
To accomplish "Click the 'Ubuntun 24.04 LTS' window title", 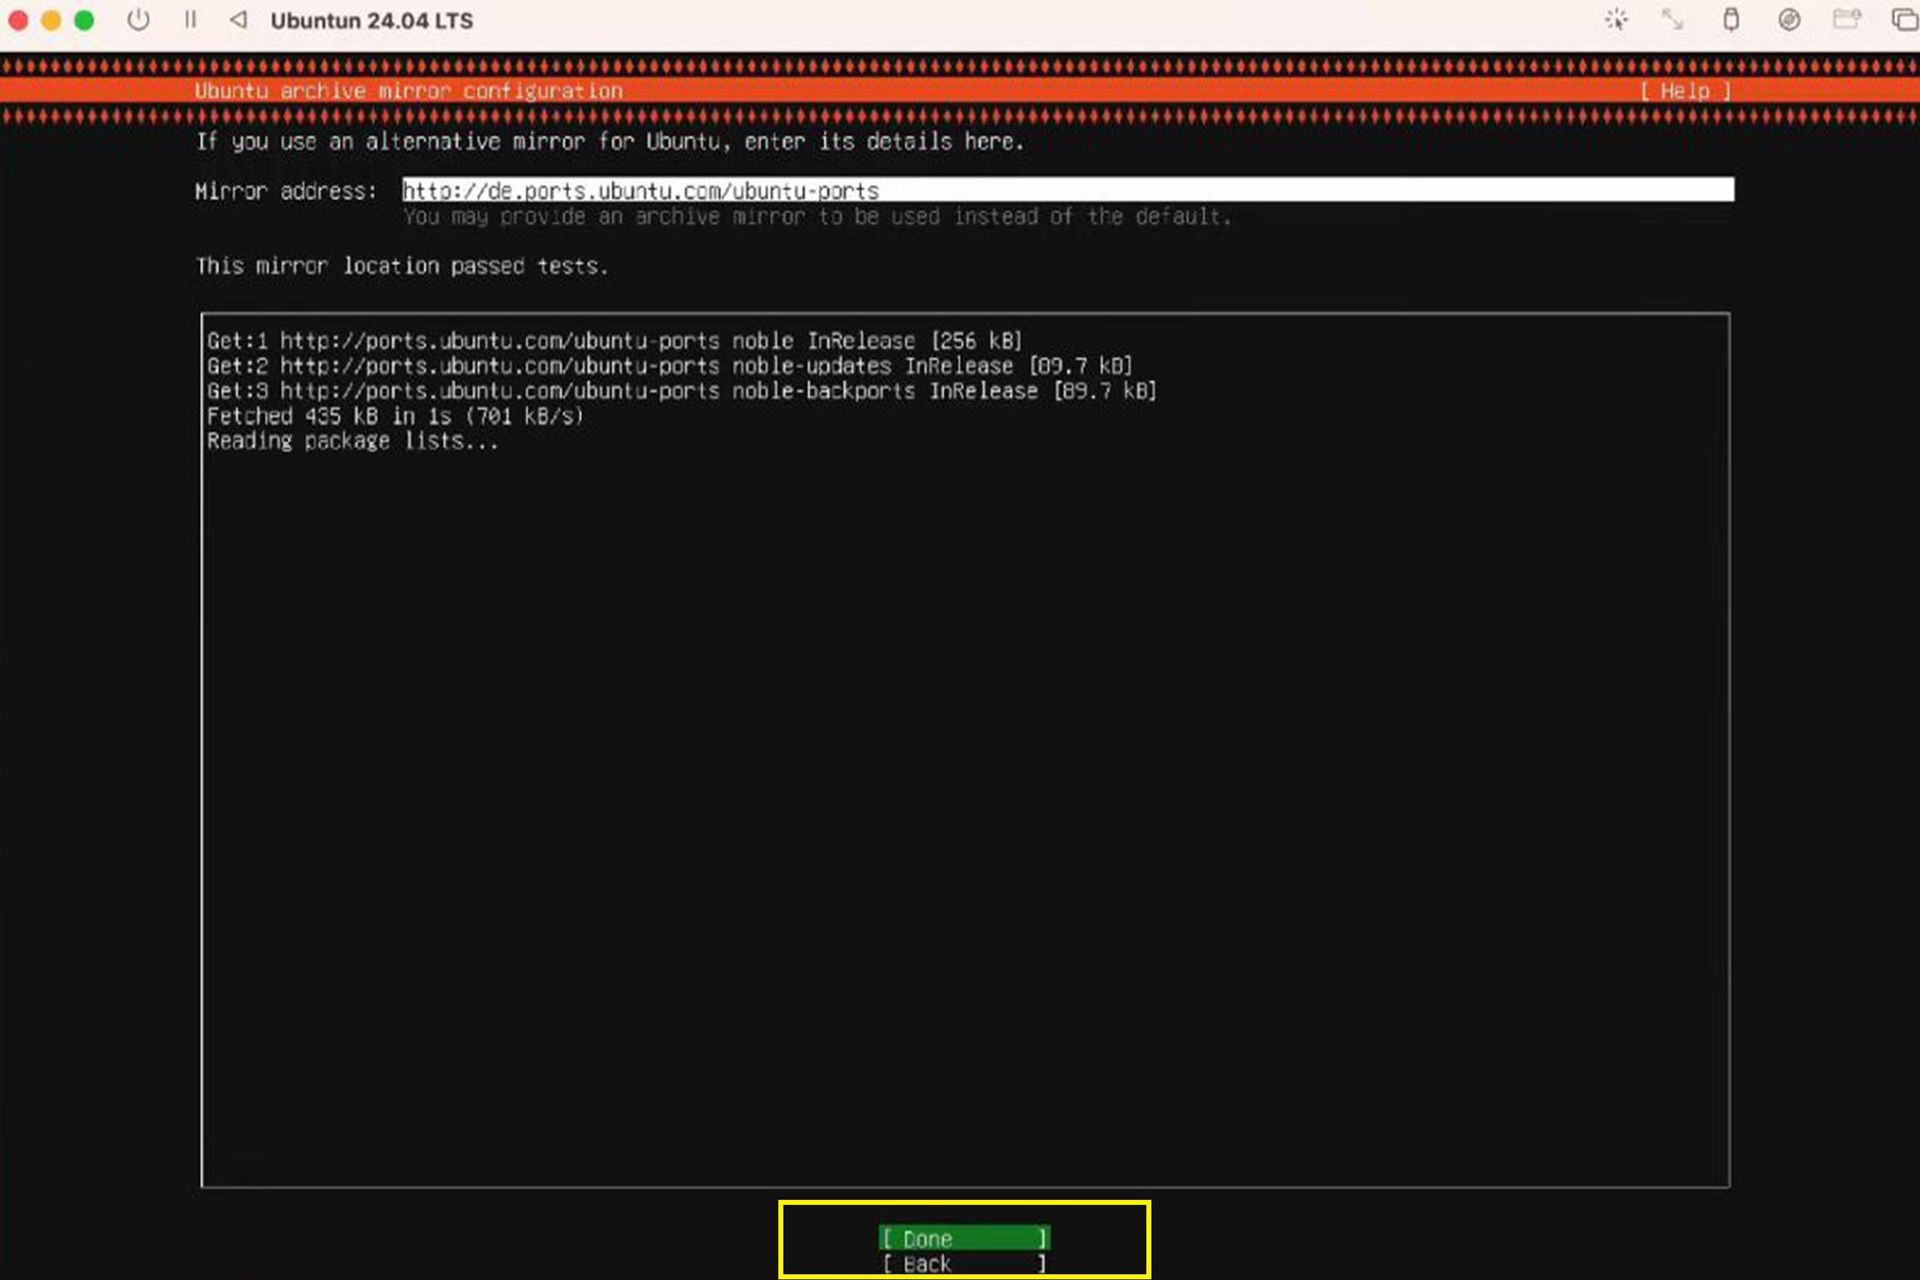I will (x=372, y=20).
